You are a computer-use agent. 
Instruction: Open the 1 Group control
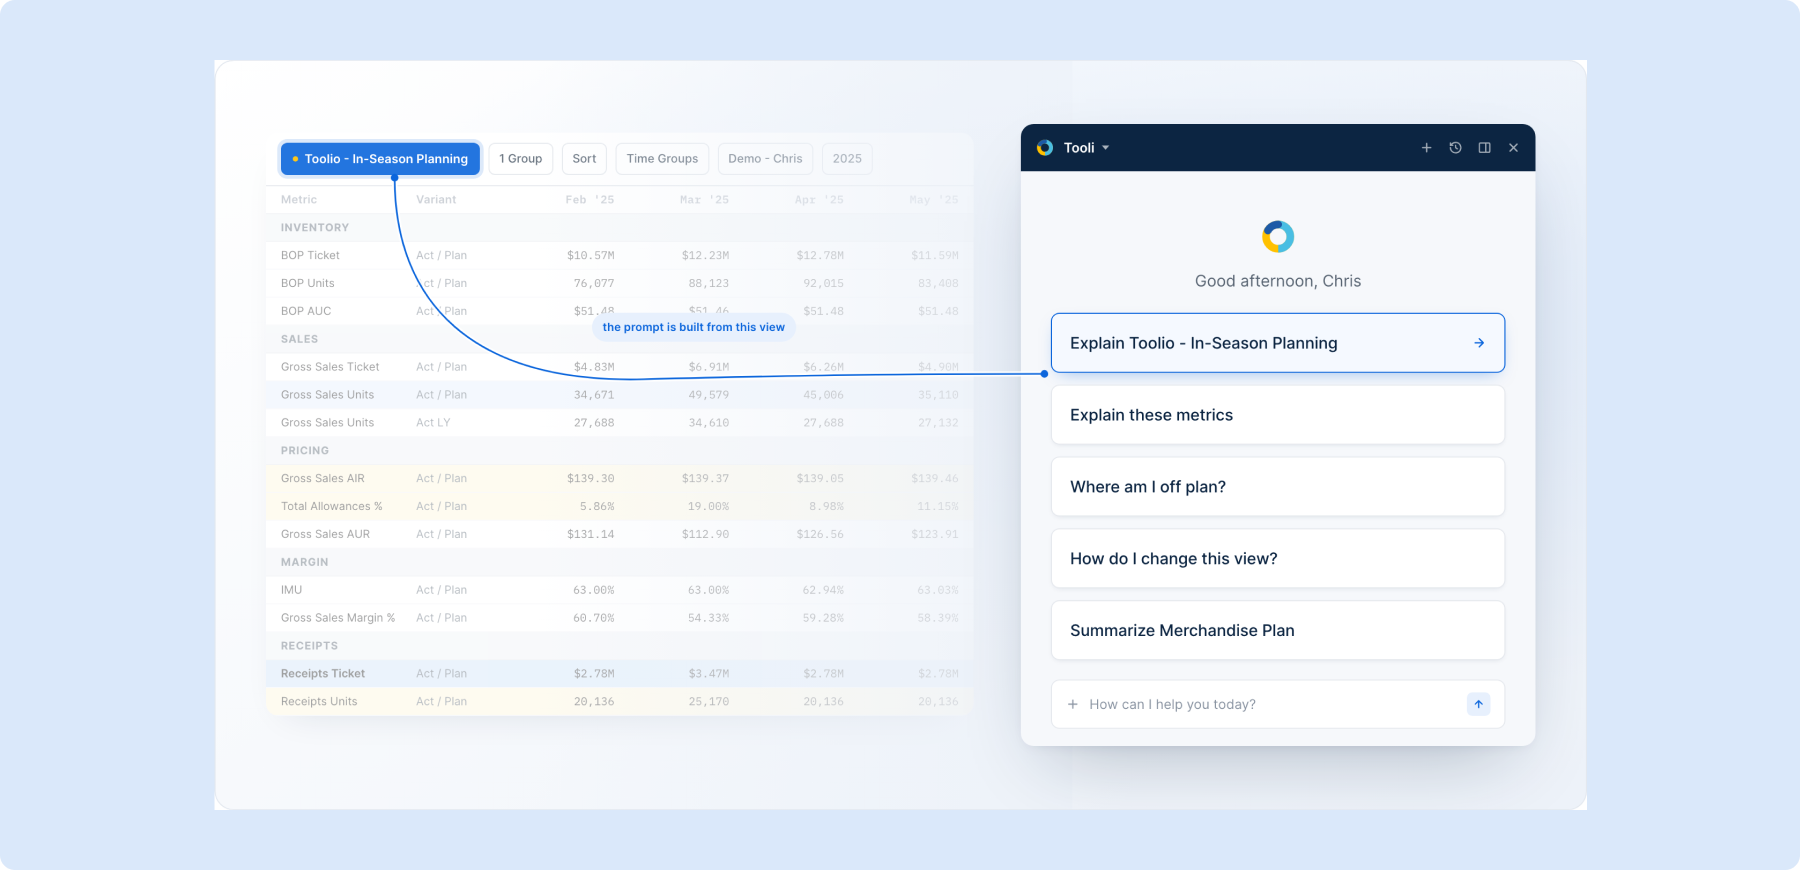[x=521, y=159]
